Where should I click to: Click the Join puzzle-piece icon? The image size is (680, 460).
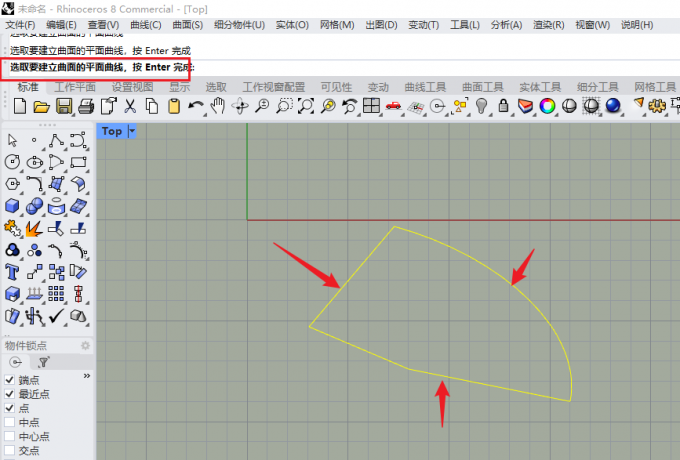click(x=12, y=228)
